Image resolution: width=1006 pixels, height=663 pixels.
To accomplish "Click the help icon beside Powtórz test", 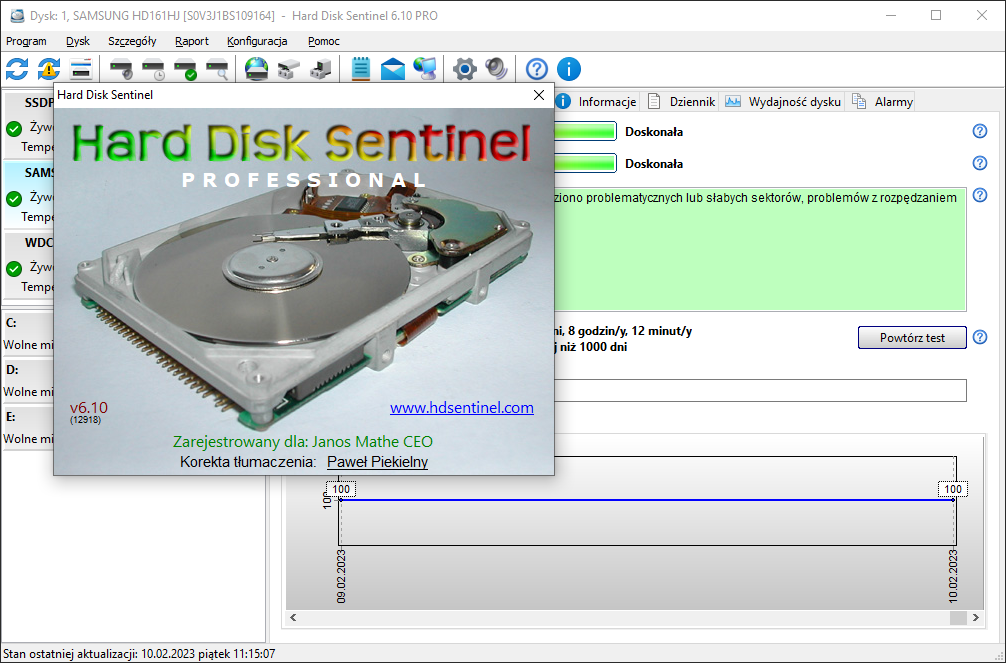I will [x=980, y=337].
